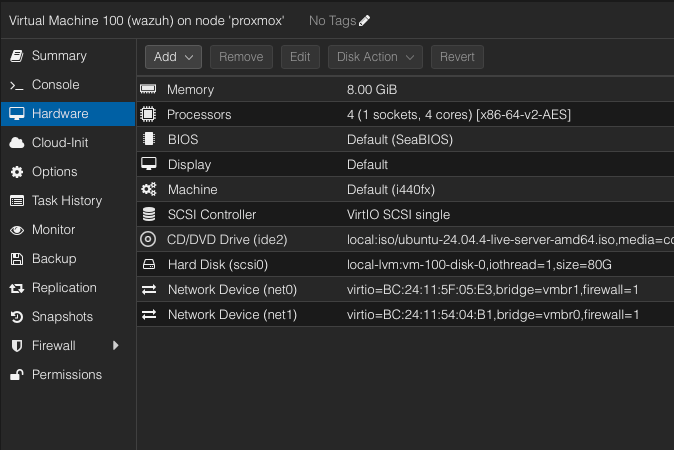Select the CD/DVD Drive (ide2) label
674x450 pixels.
227,239
